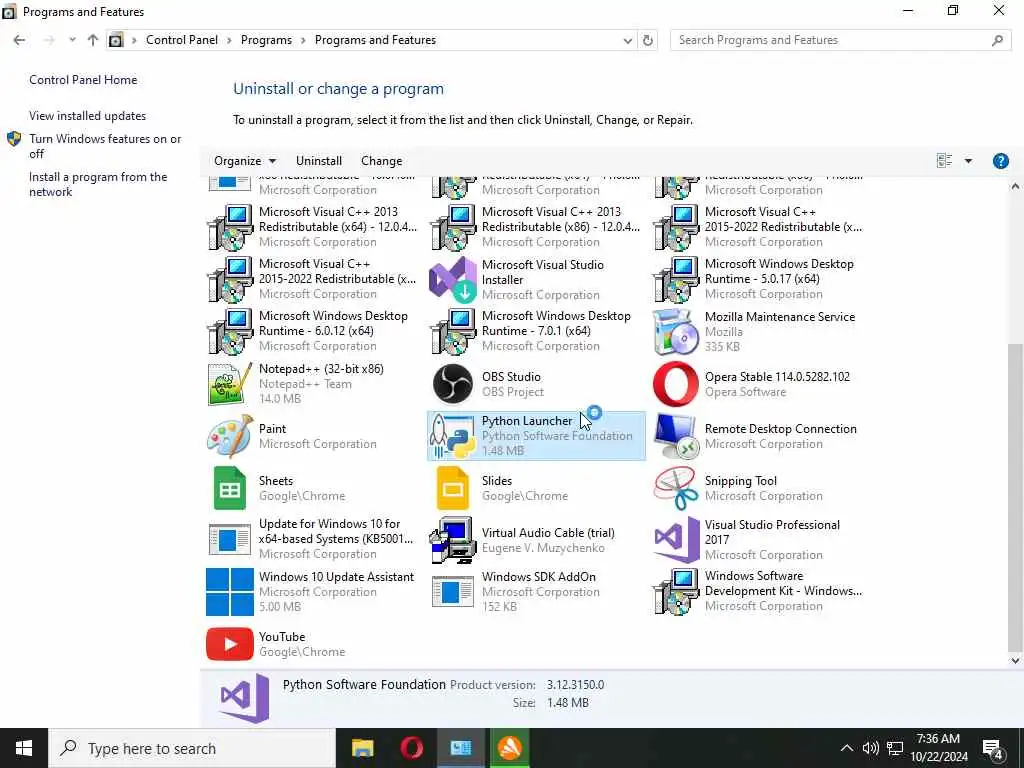Select Microsoft Windows Desktop Runtime - 7.0.1 (x64)
The width and height of the screenshot is (1024, 768).
[x=536, y=331]
